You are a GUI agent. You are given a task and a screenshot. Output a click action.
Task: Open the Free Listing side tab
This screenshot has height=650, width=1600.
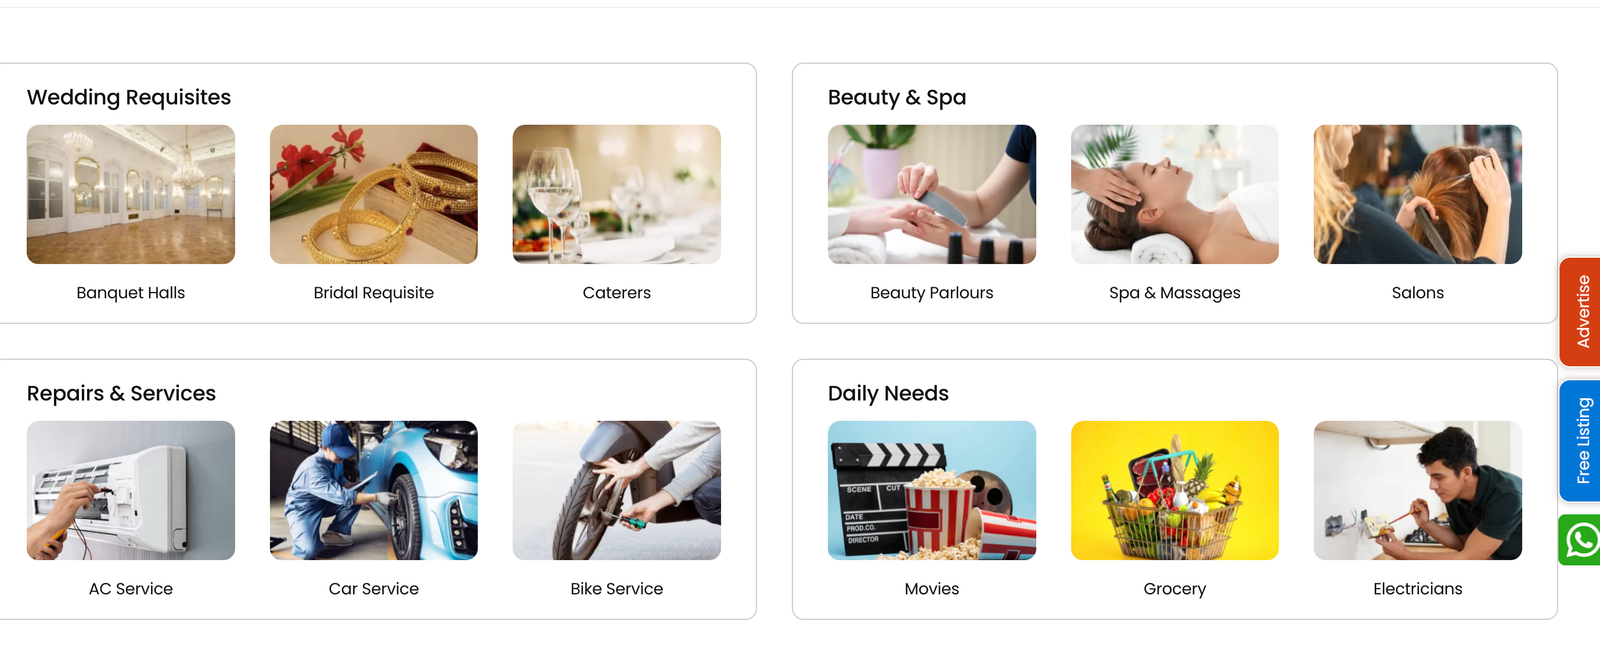[x=1580, y=441]
